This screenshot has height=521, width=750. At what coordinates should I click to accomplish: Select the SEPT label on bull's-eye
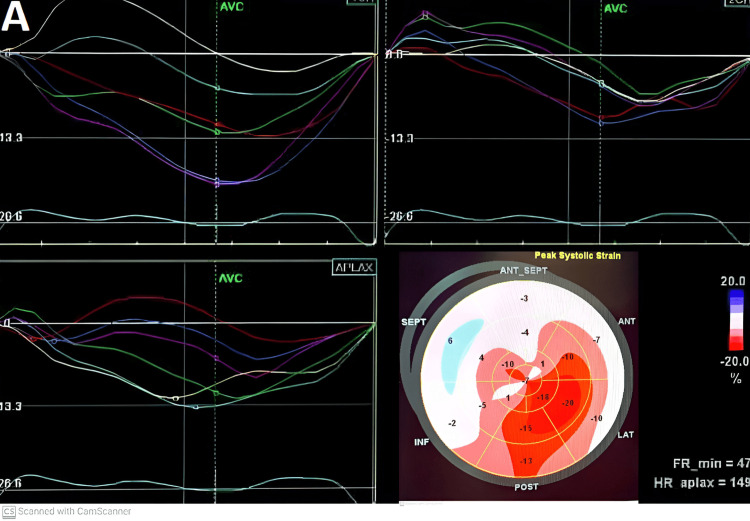coord(413,322)
